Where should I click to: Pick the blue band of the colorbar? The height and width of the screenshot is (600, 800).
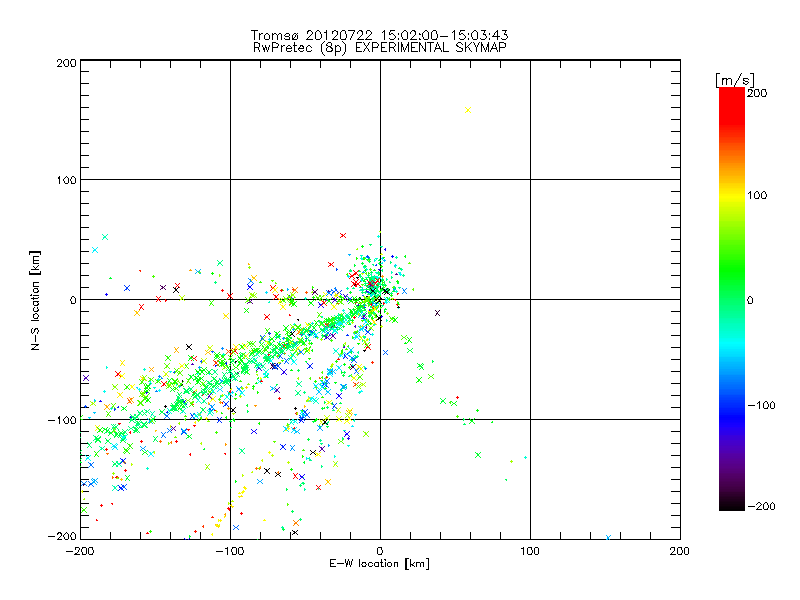pyautogui.click(x=732, y=416)
